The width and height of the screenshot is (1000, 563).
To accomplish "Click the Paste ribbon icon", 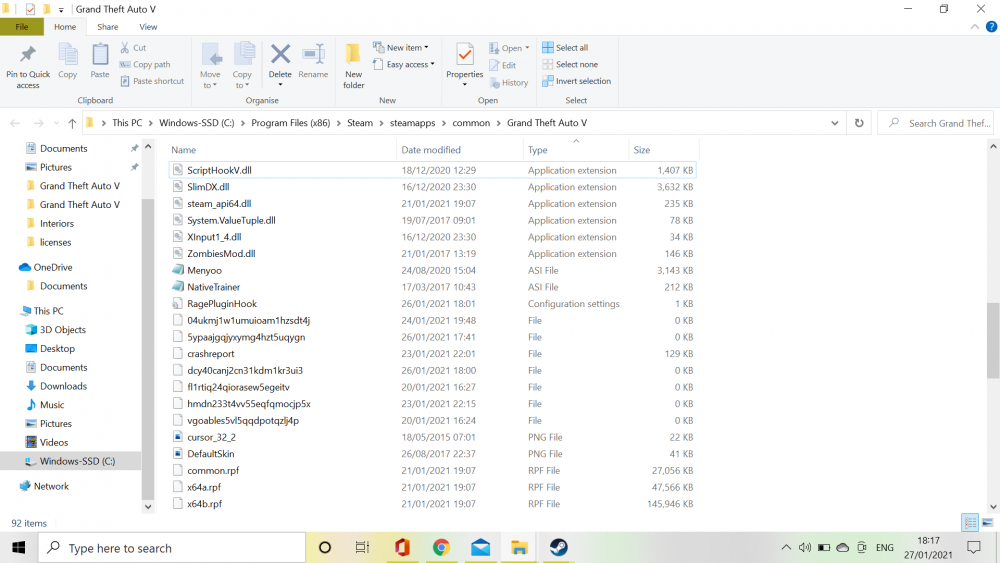I will [99, 61].
